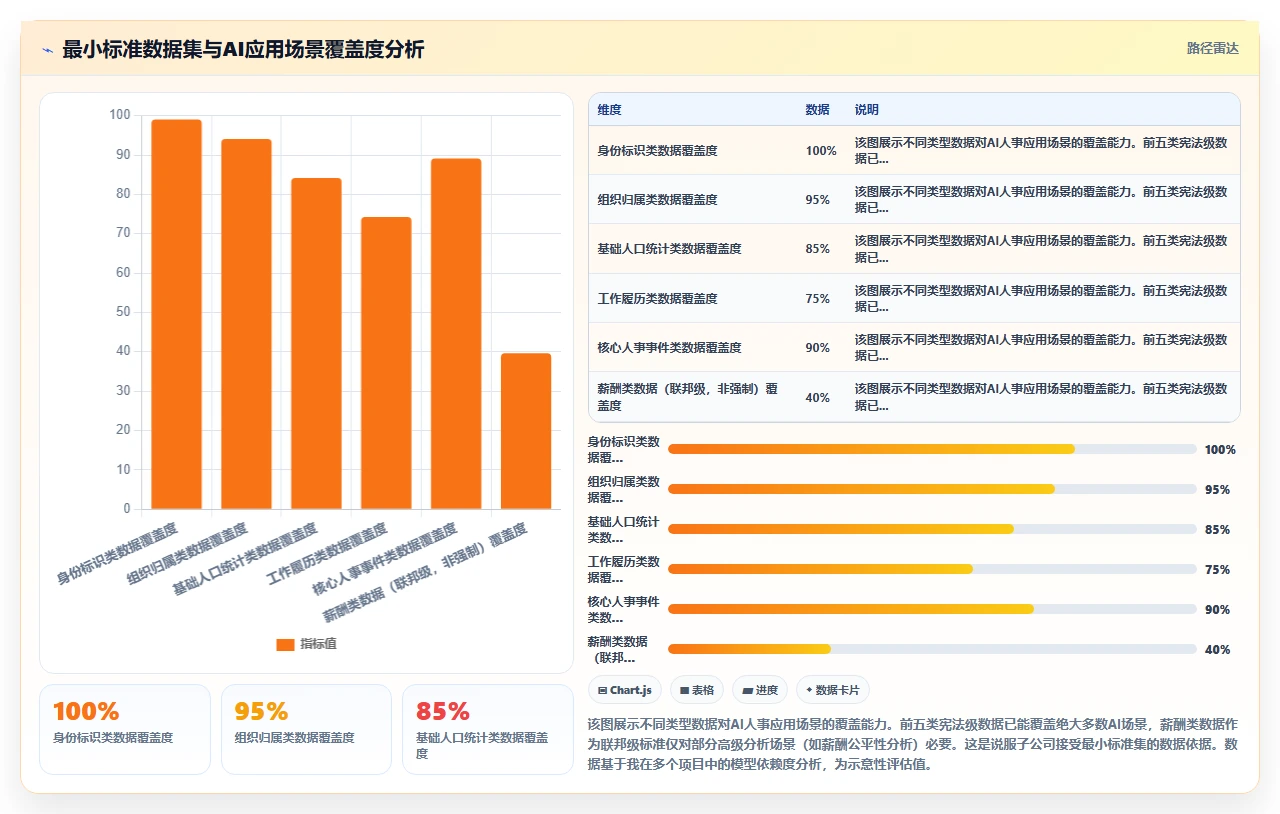
Task: Click the dashboard title 最小标准数据集与AI应用场景覆盖度分析
Action: tap(243, 50)
